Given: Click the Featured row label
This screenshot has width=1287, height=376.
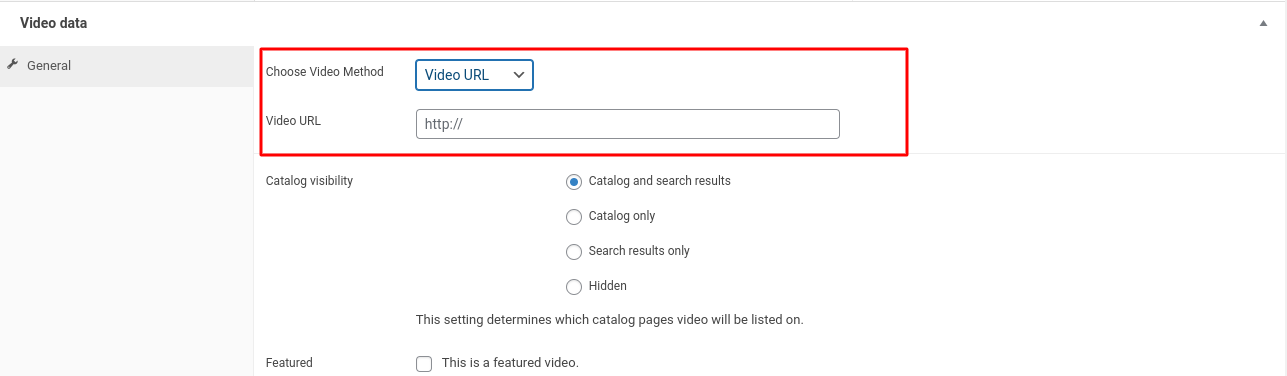Looking at the screenshot, I should tap(289, 363).
